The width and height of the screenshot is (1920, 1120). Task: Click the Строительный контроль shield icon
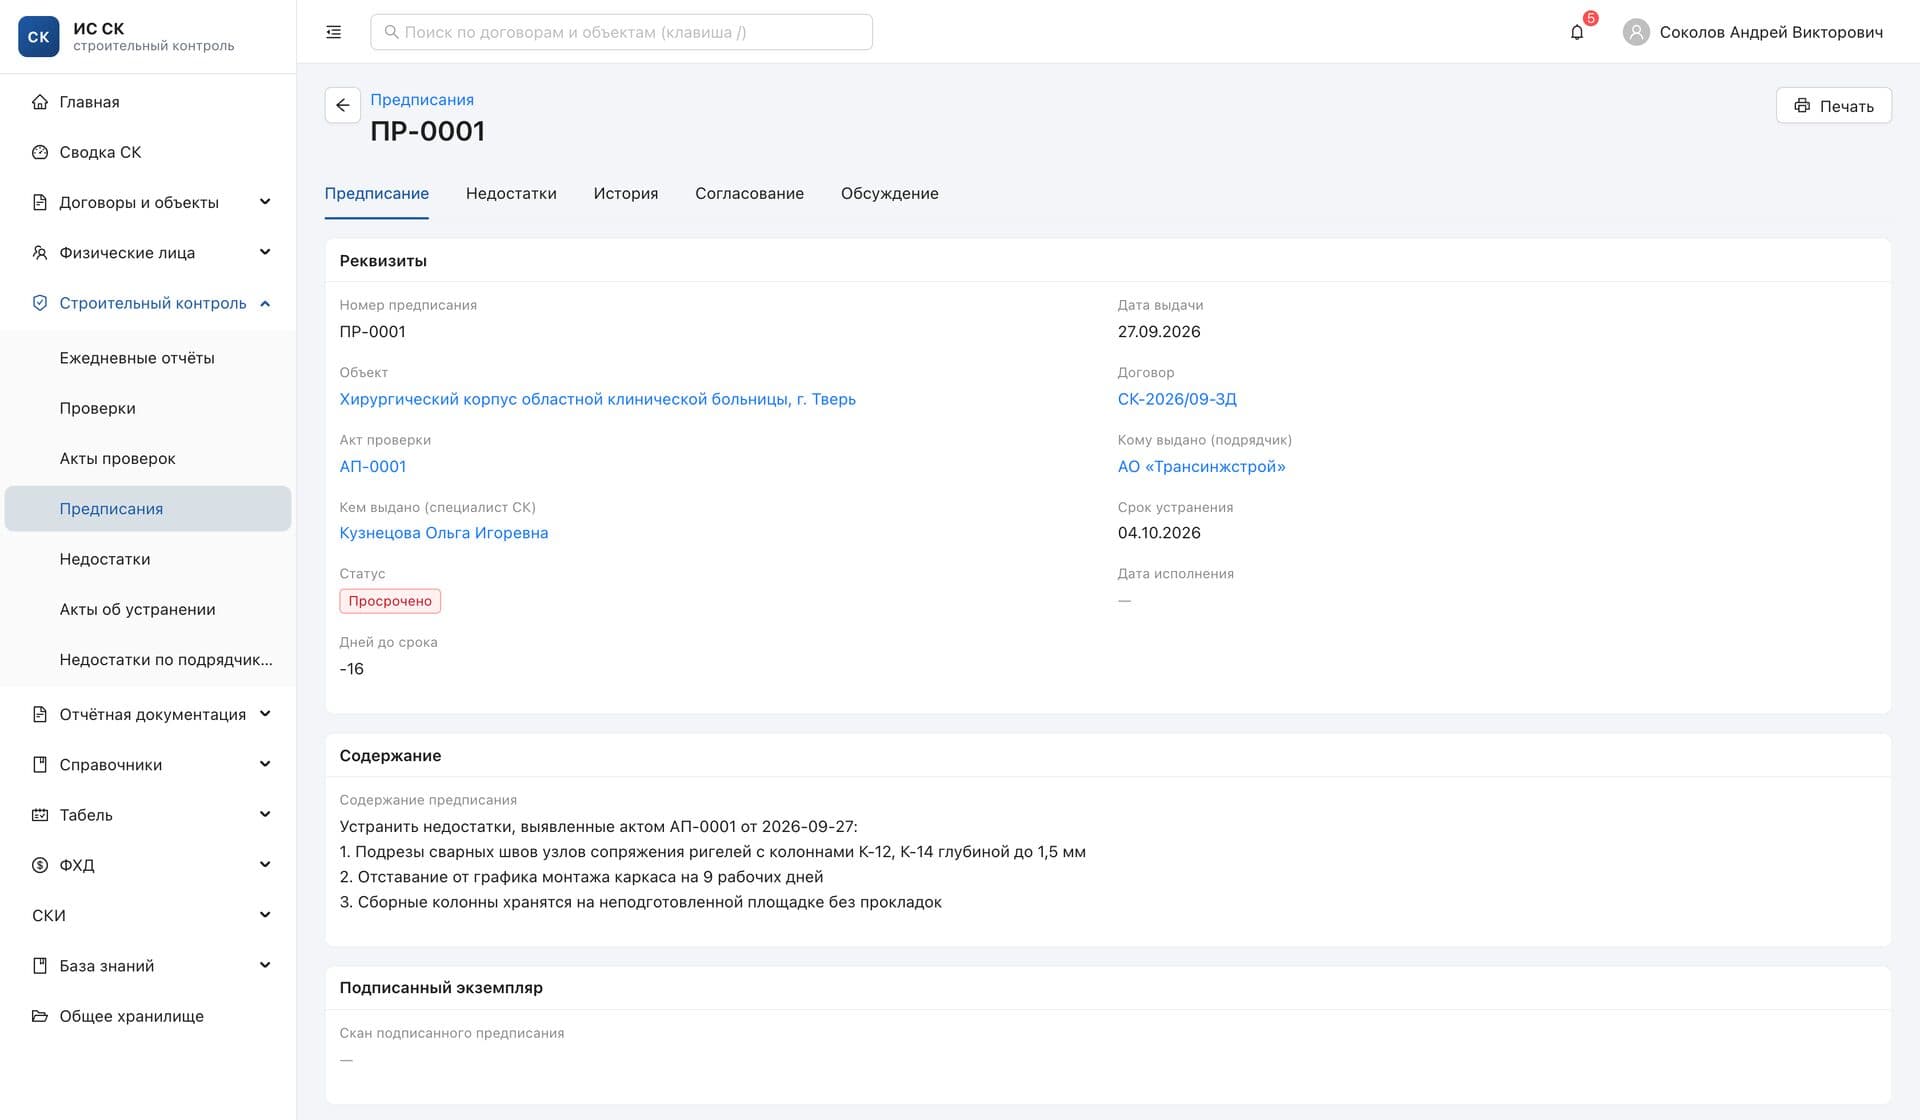point(40,303)
